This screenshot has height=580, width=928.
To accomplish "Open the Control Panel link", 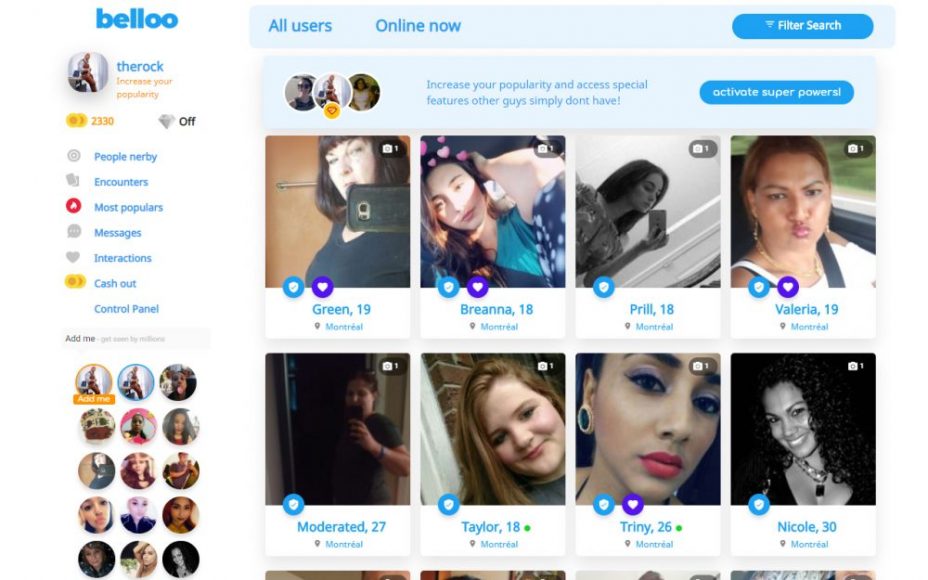I will tap(126, 309).
